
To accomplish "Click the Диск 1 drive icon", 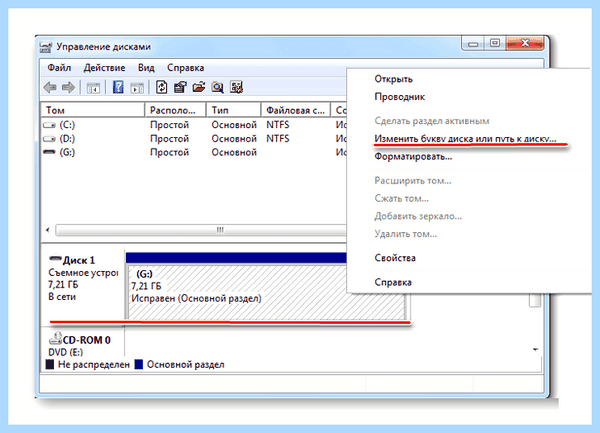I will pos(55,259).
